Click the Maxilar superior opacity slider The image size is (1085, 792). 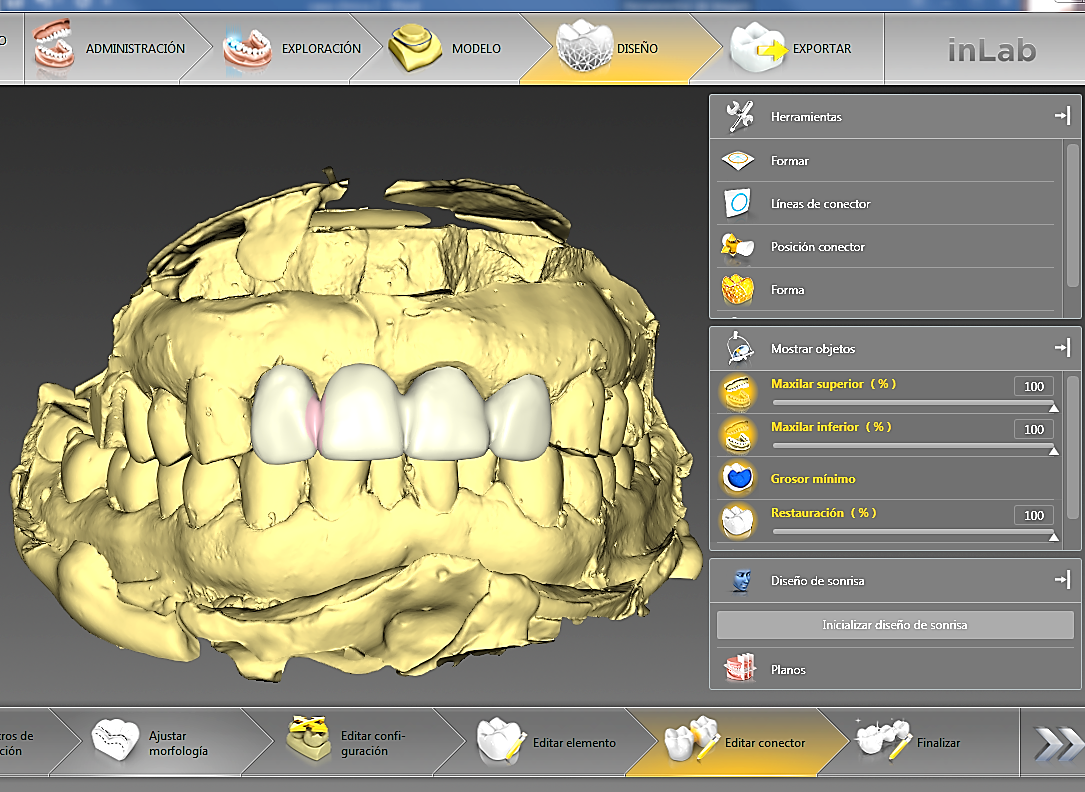[914, 403]
